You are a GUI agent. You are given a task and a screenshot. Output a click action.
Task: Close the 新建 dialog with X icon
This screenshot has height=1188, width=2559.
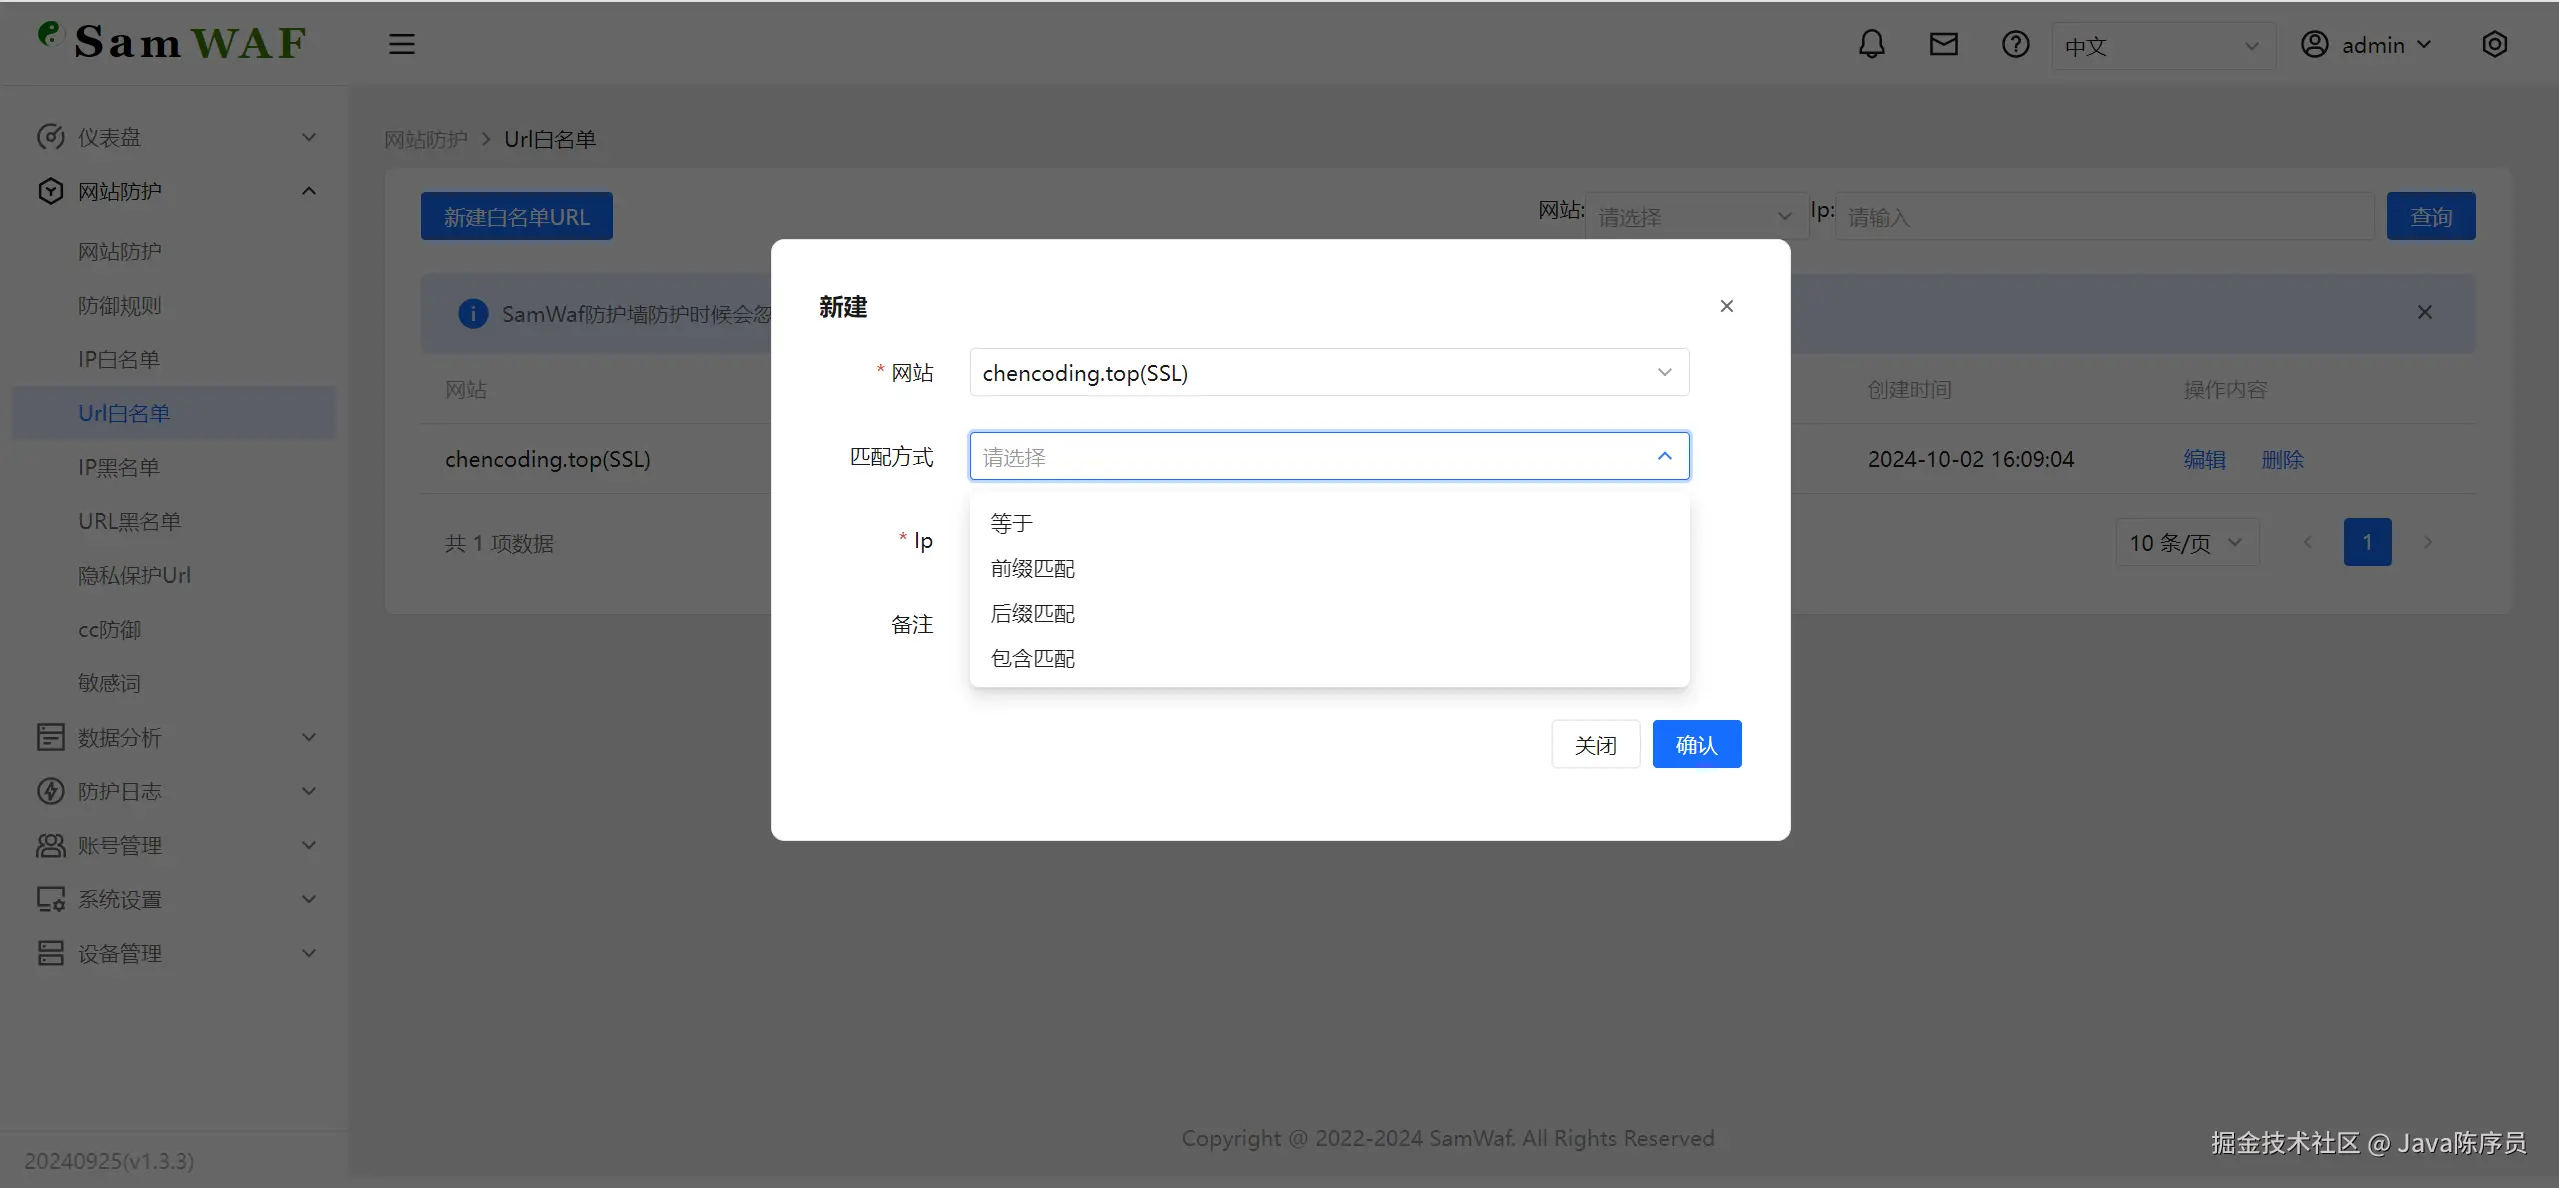click(1726, 307)
